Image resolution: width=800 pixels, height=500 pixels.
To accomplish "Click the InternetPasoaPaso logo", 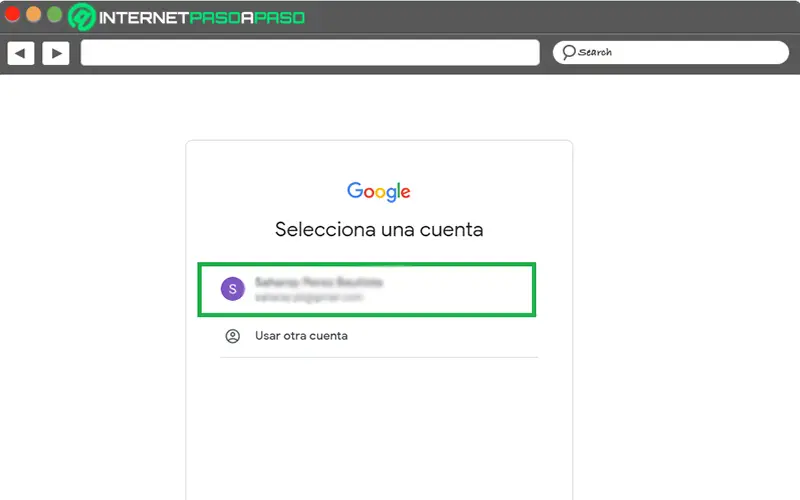I will click(x=187, y=17).
